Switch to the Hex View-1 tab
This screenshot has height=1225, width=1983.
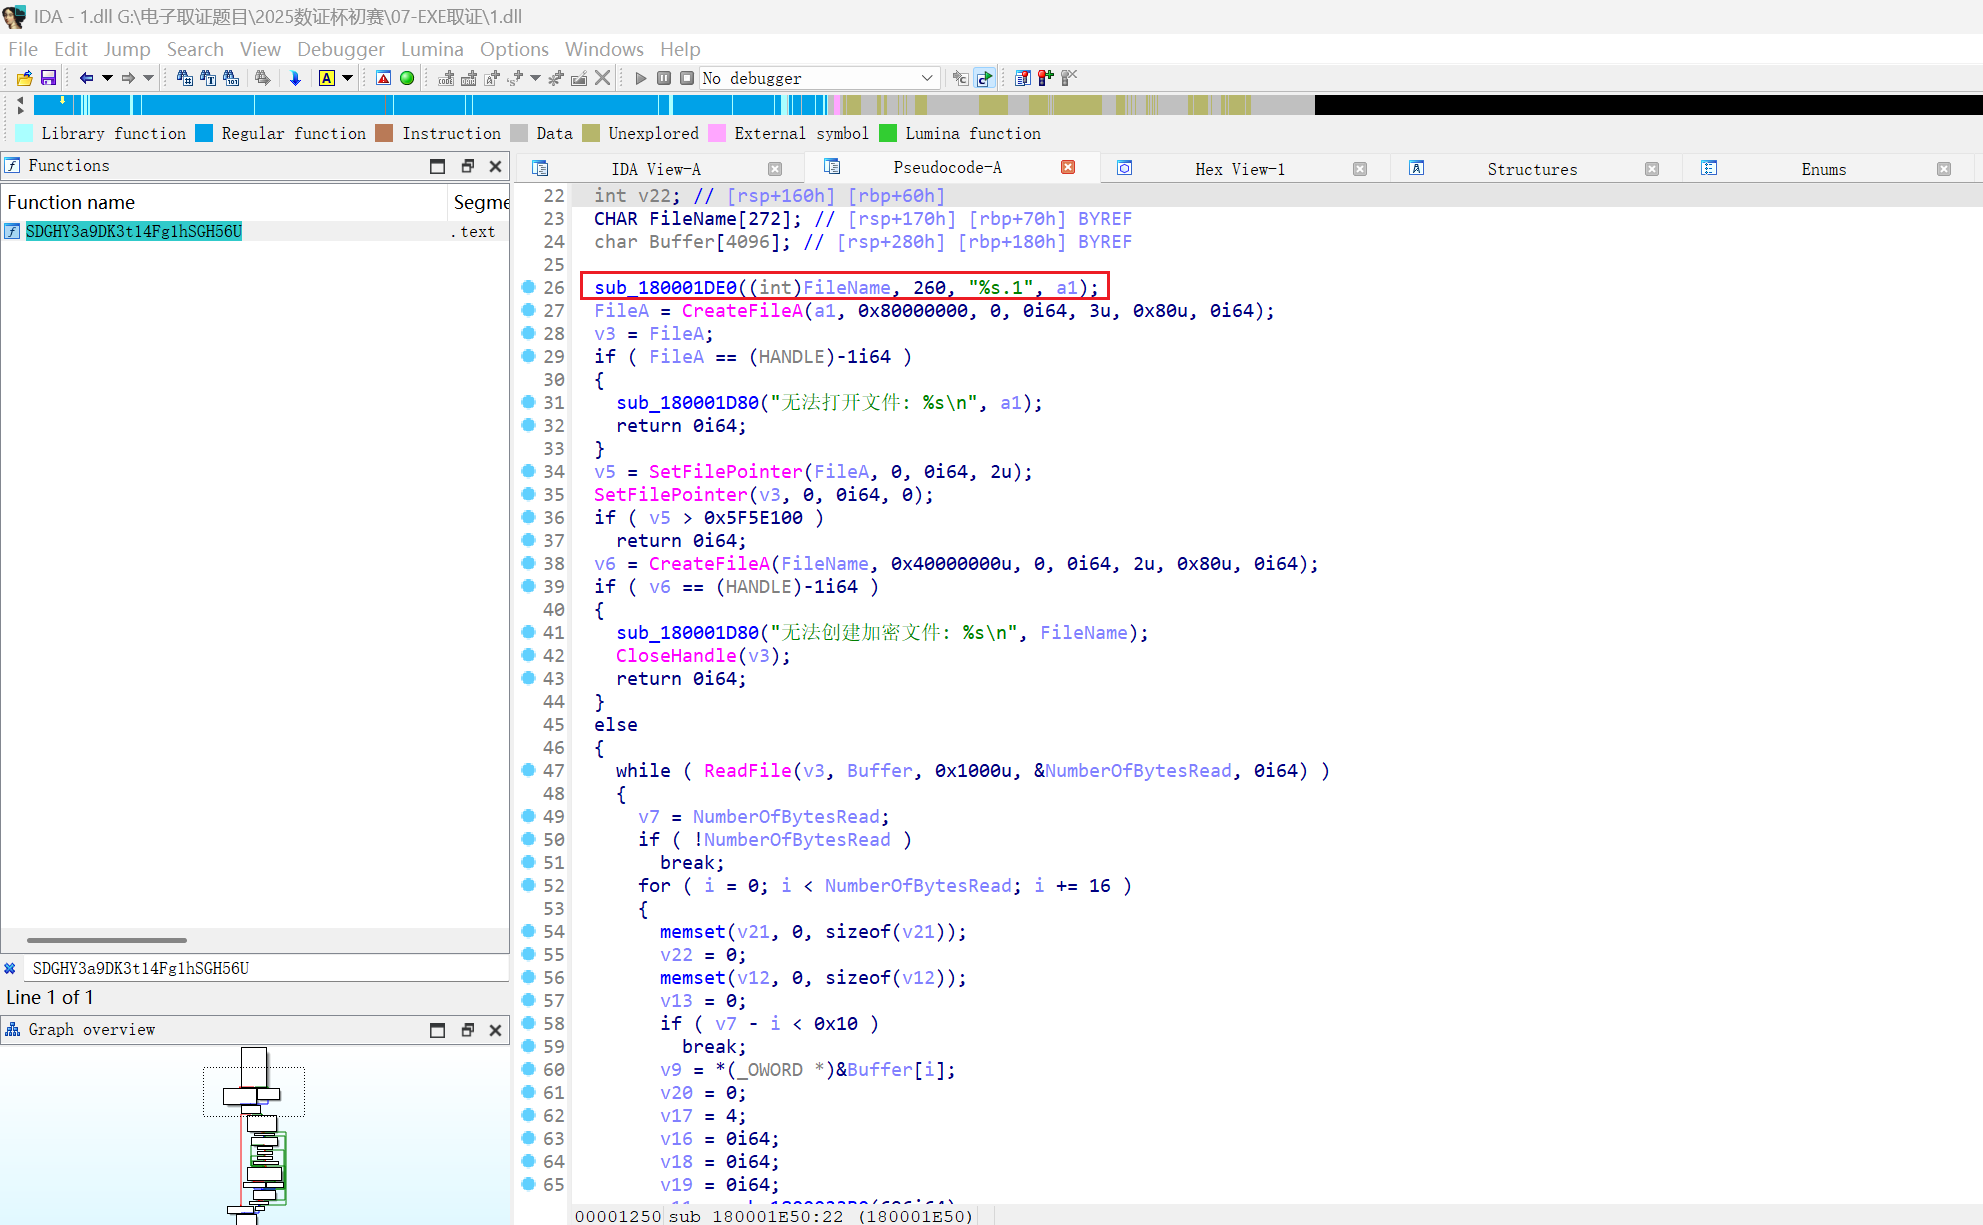click(x=1239, y=169)
